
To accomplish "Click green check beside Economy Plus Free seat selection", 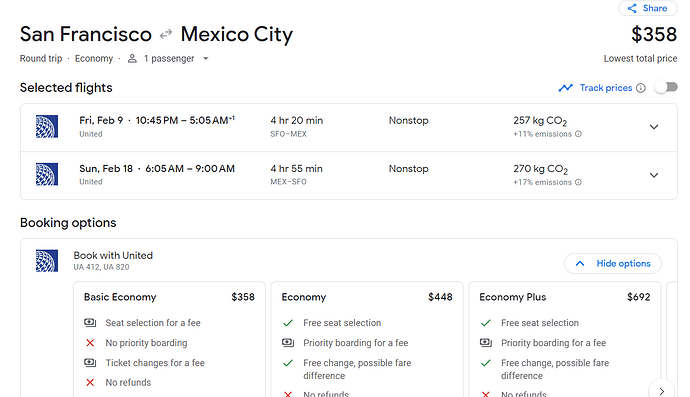I will coord(485,323).
